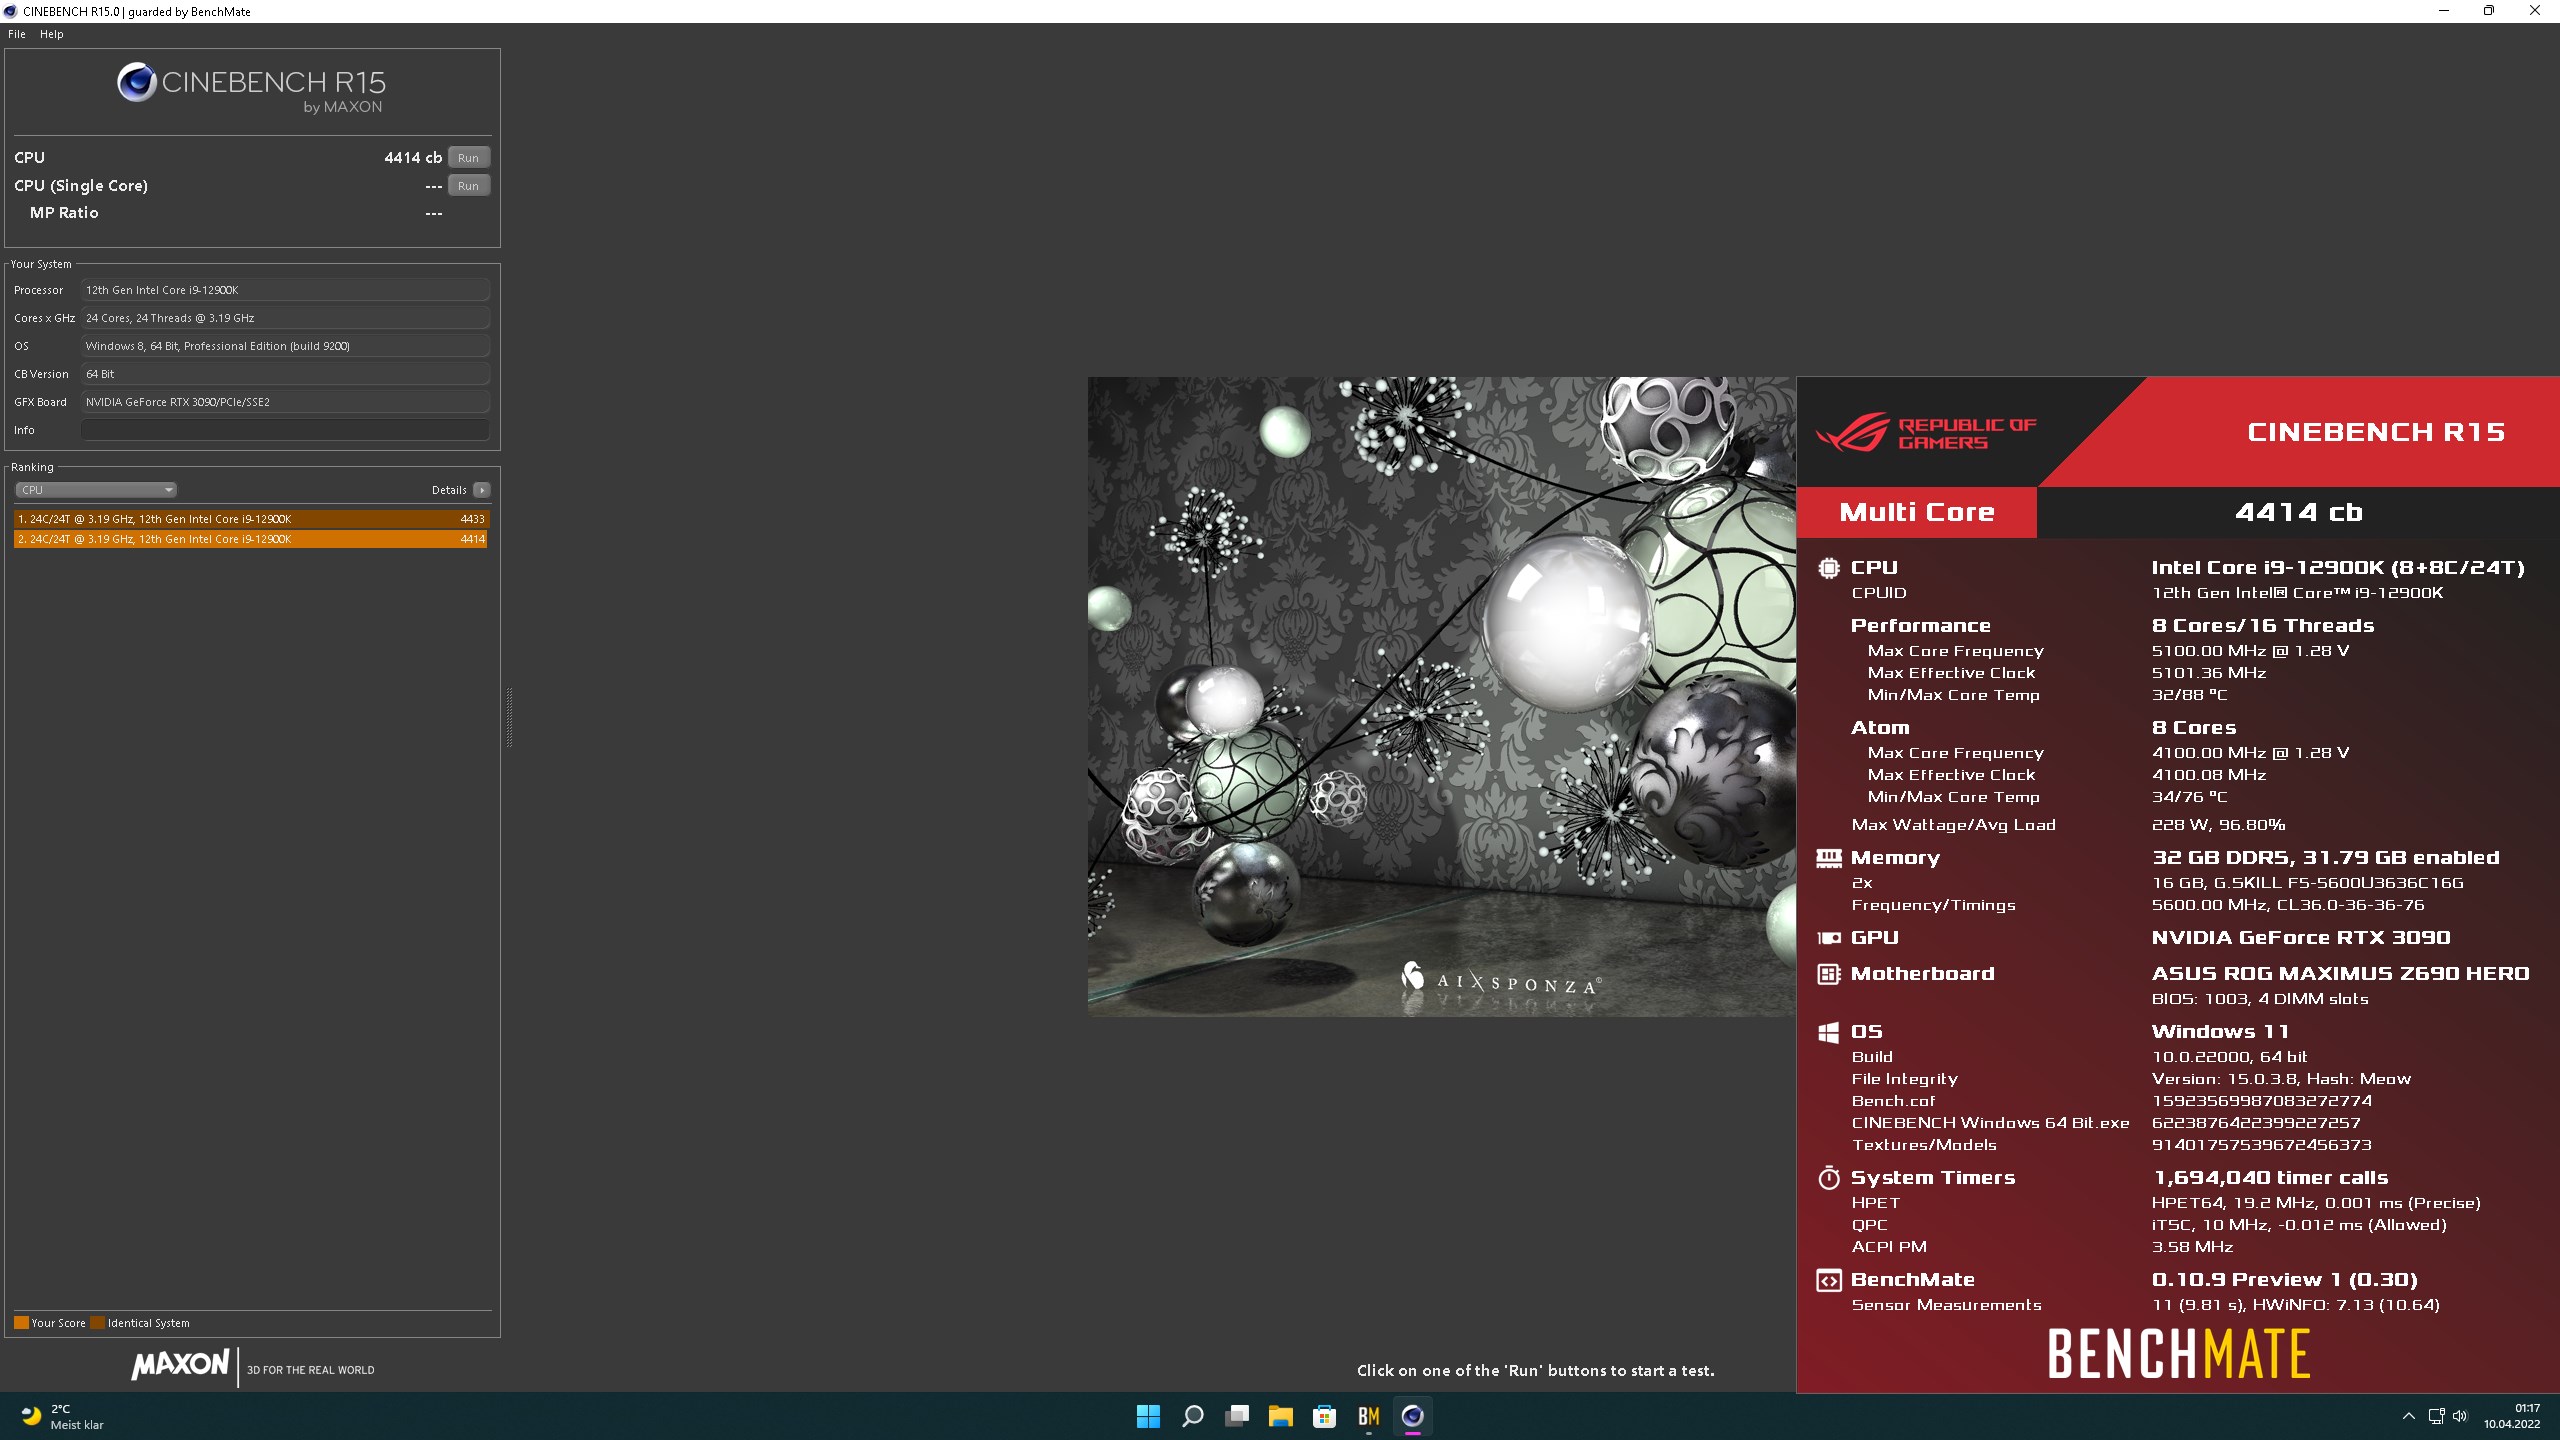Open the Help menu
Screen dimensions: 2560x1440
[x=51, y=34]
